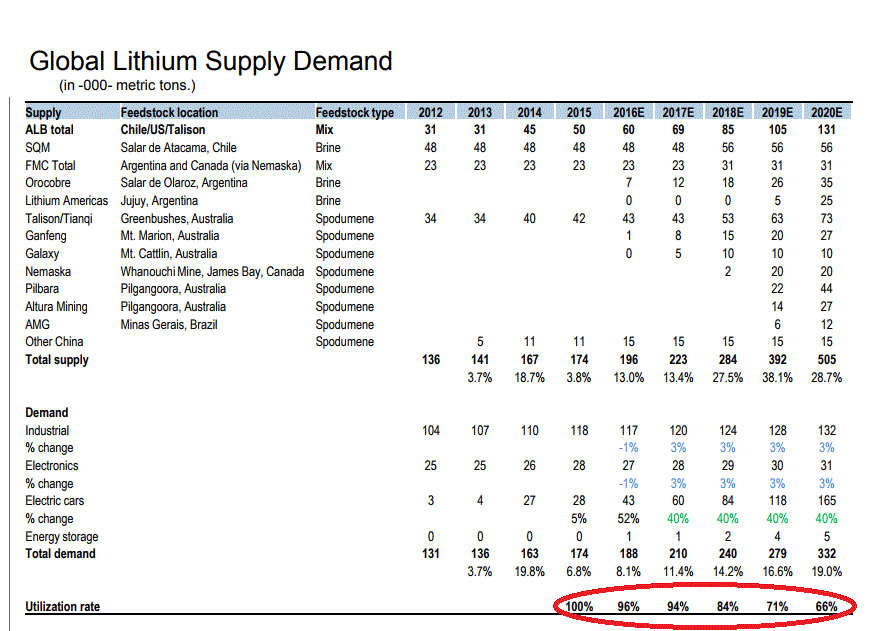
Task: Click the 'Pilbara' row label
Action: pos(42,289)
